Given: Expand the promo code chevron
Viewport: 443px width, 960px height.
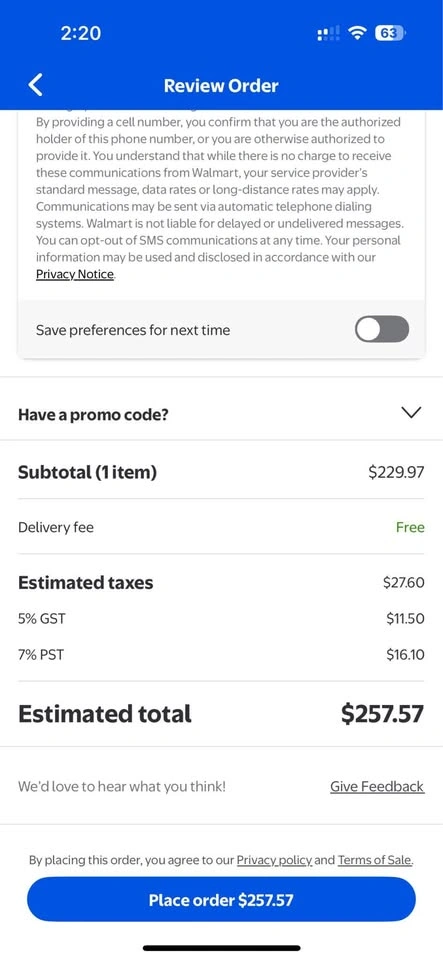Looking at the screenshot, I should point(411,413).
